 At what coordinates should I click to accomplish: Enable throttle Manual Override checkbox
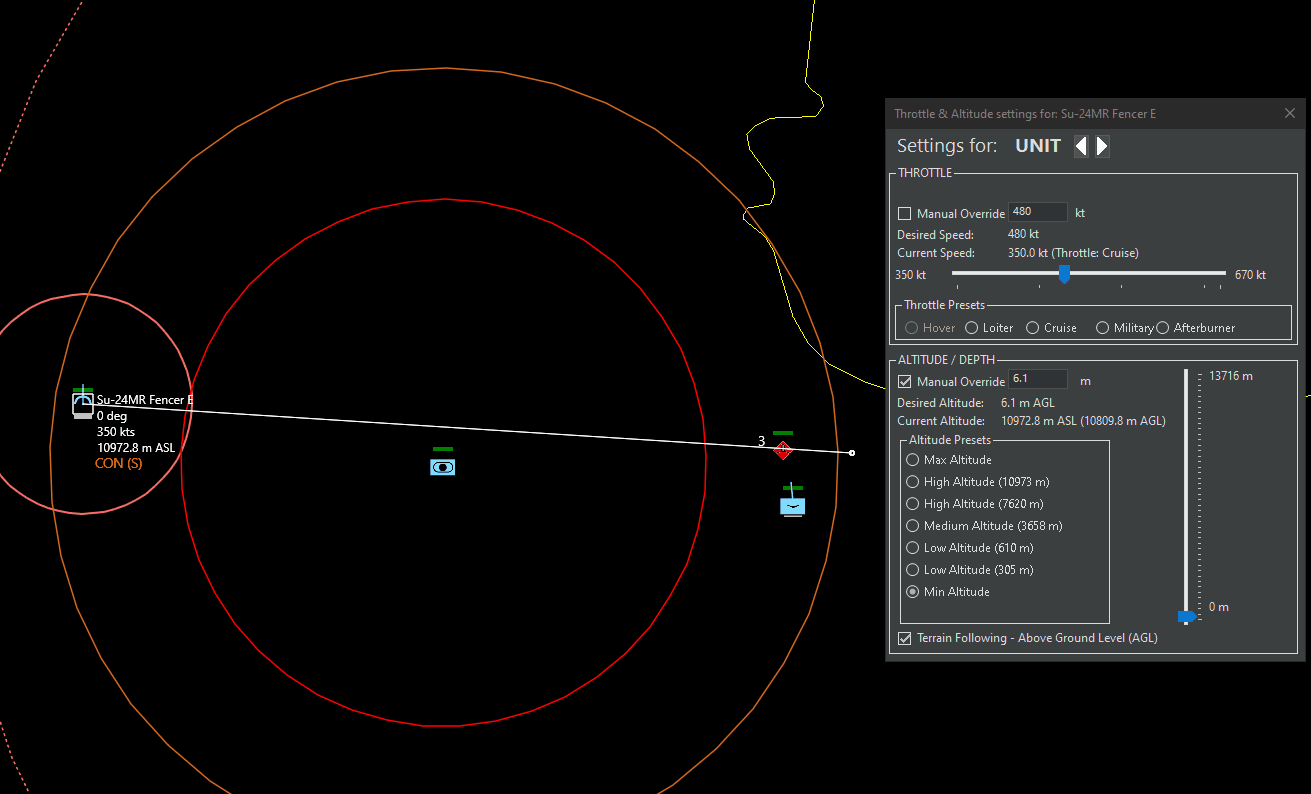pos(905,213)
